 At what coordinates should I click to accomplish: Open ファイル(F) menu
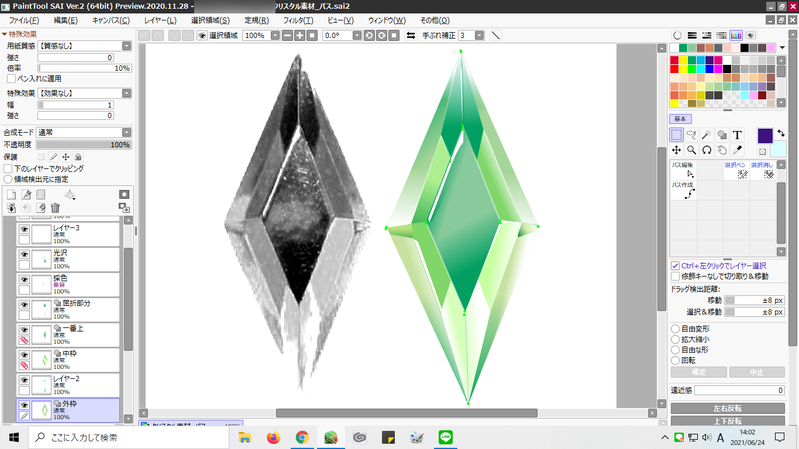pos(24,20)
